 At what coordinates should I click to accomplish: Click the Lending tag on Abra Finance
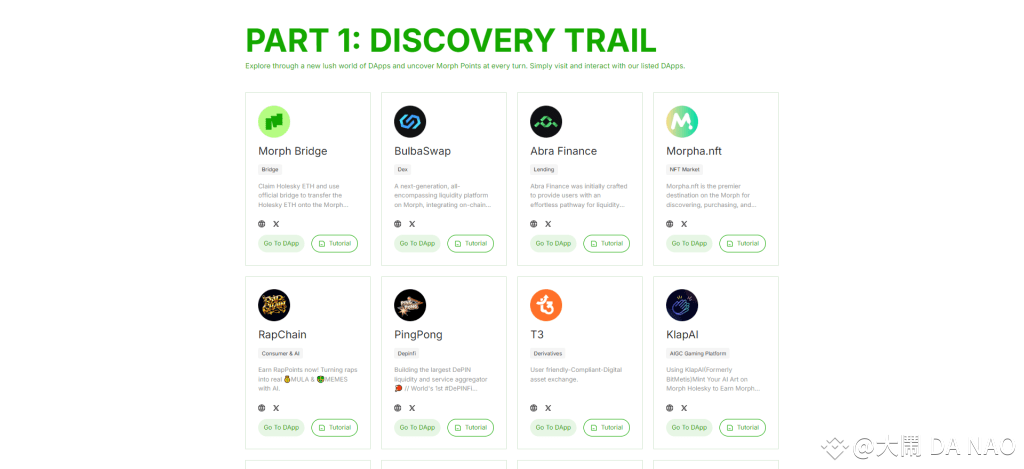pos(544,170)
